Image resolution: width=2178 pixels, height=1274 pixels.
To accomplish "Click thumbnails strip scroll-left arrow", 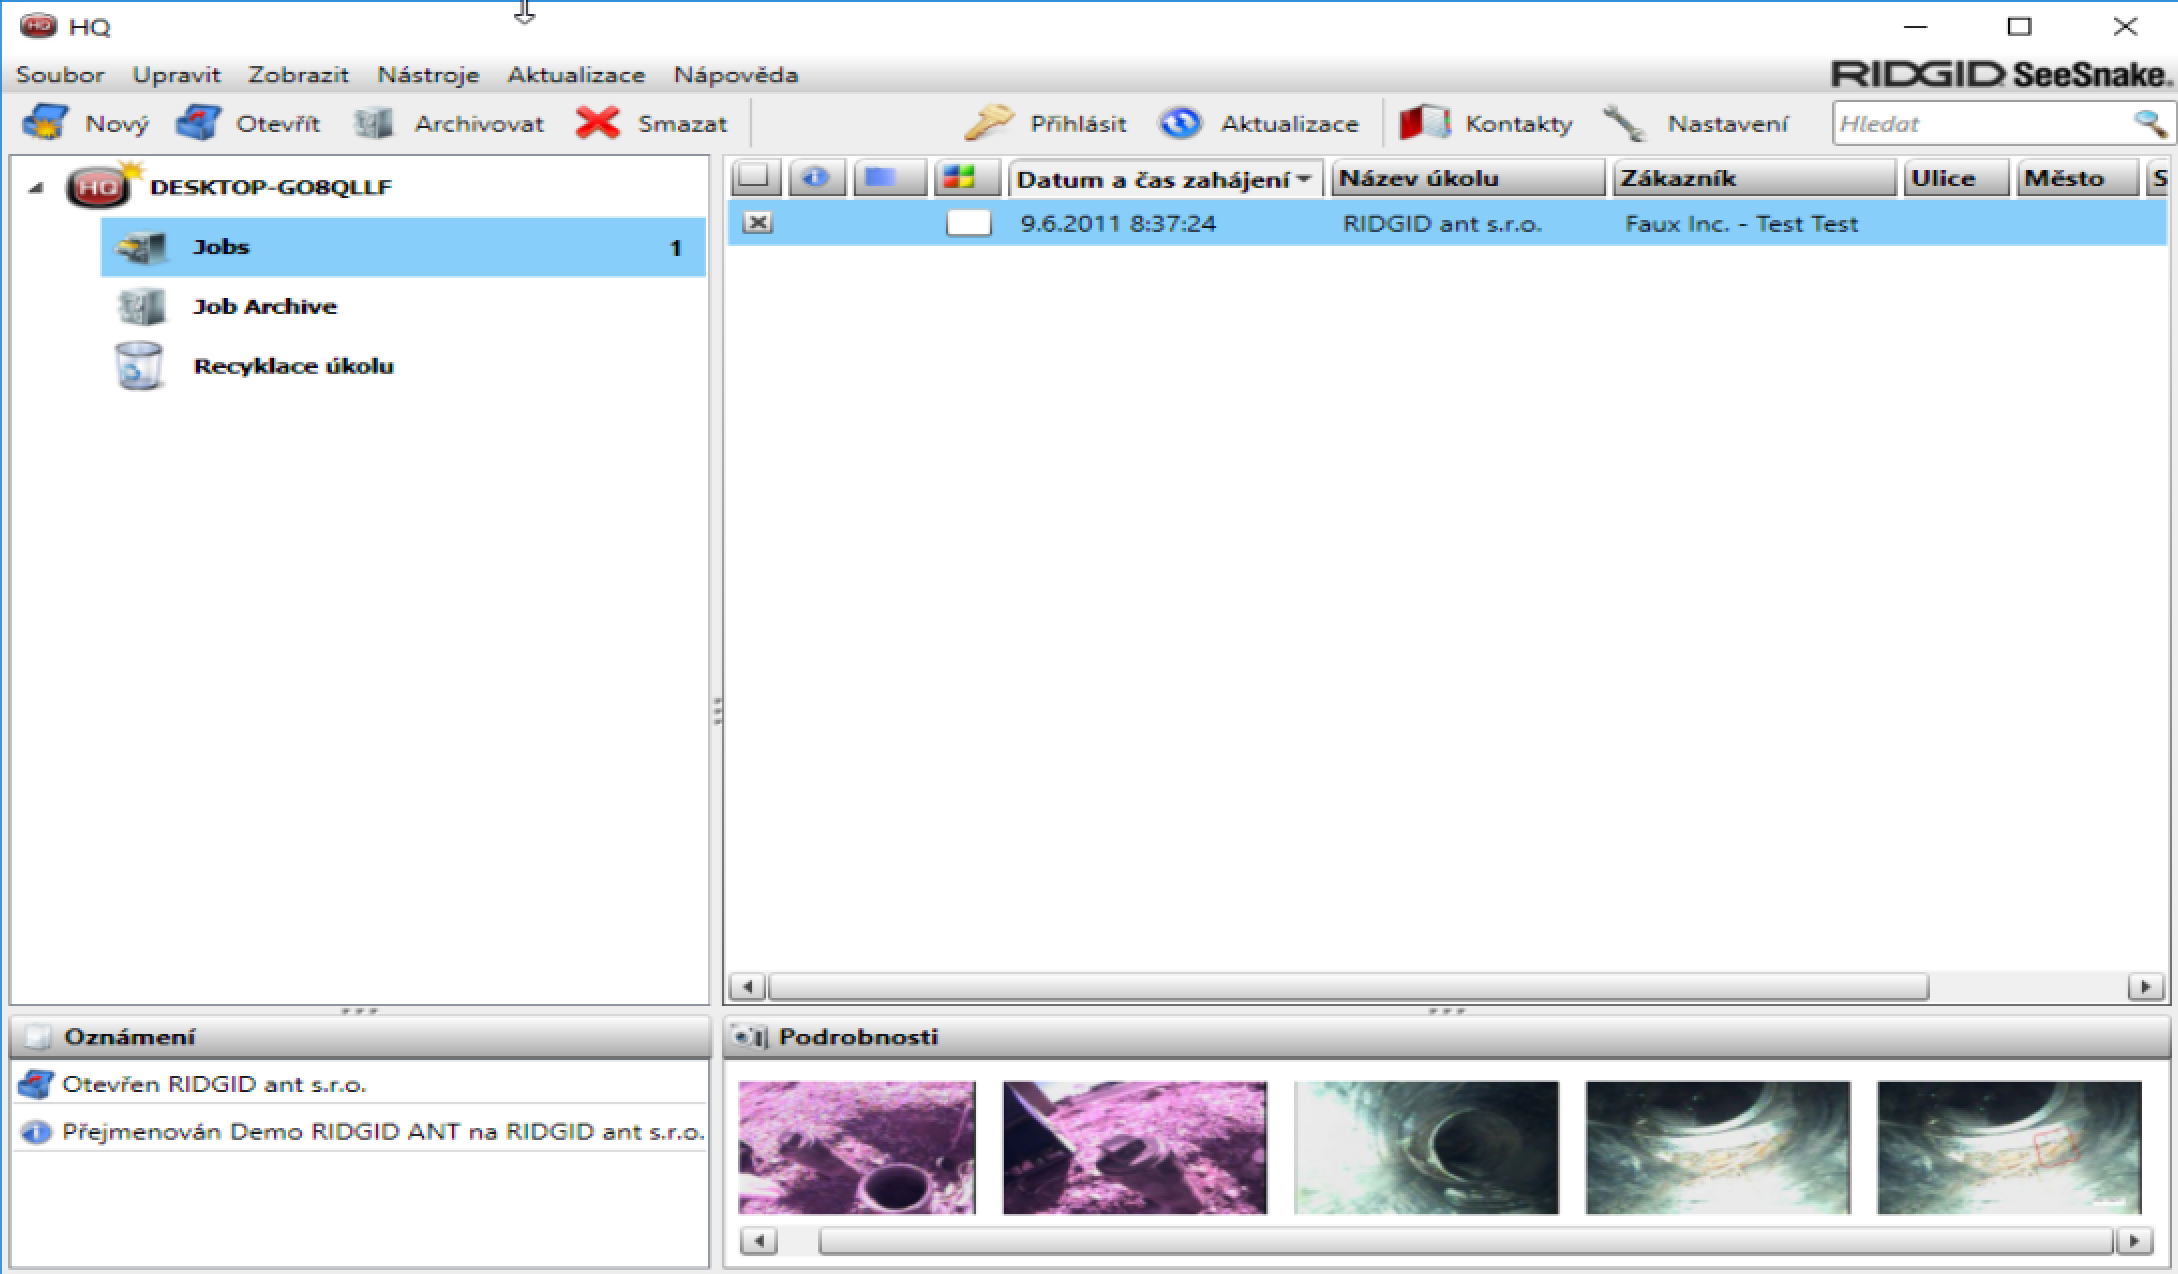I will coord(759,1241).
